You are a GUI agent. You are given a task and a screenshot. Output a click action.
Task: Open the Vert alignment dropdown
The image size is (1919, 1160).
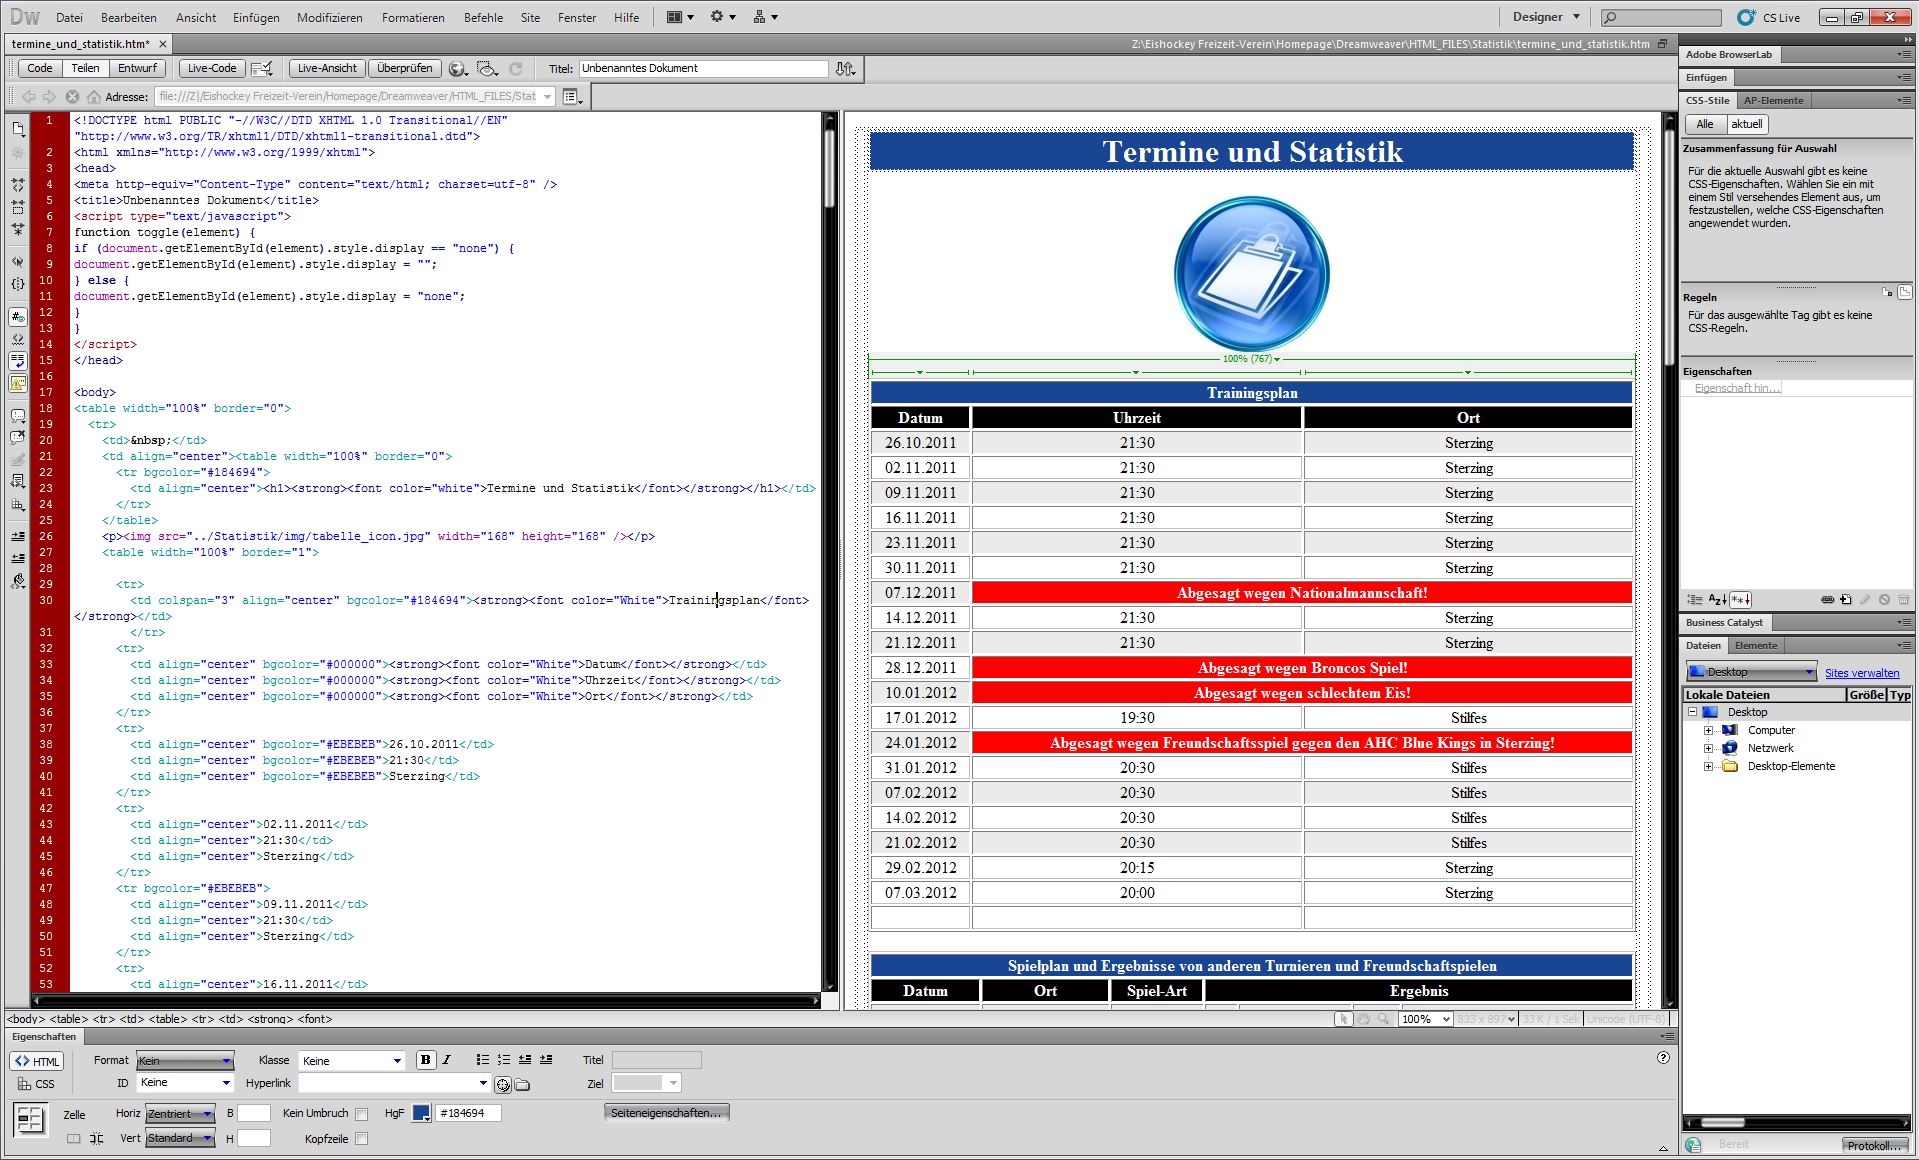pos(180,1139)
